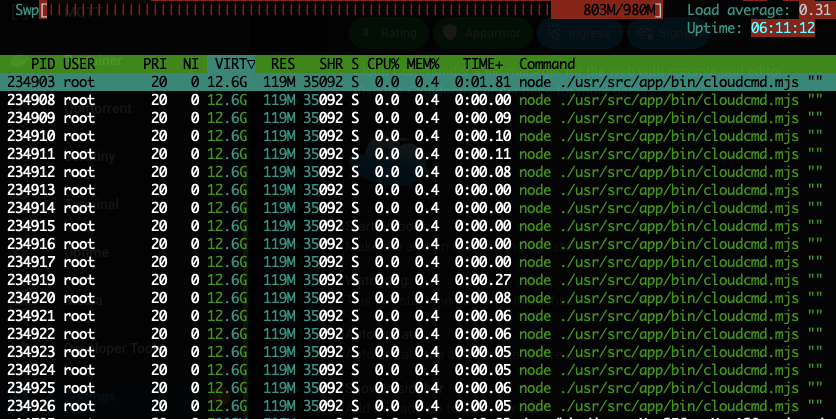This screenshot has width=836, height=419.
Task: Sort processes by CPU% column header
Action: (383, 64)
